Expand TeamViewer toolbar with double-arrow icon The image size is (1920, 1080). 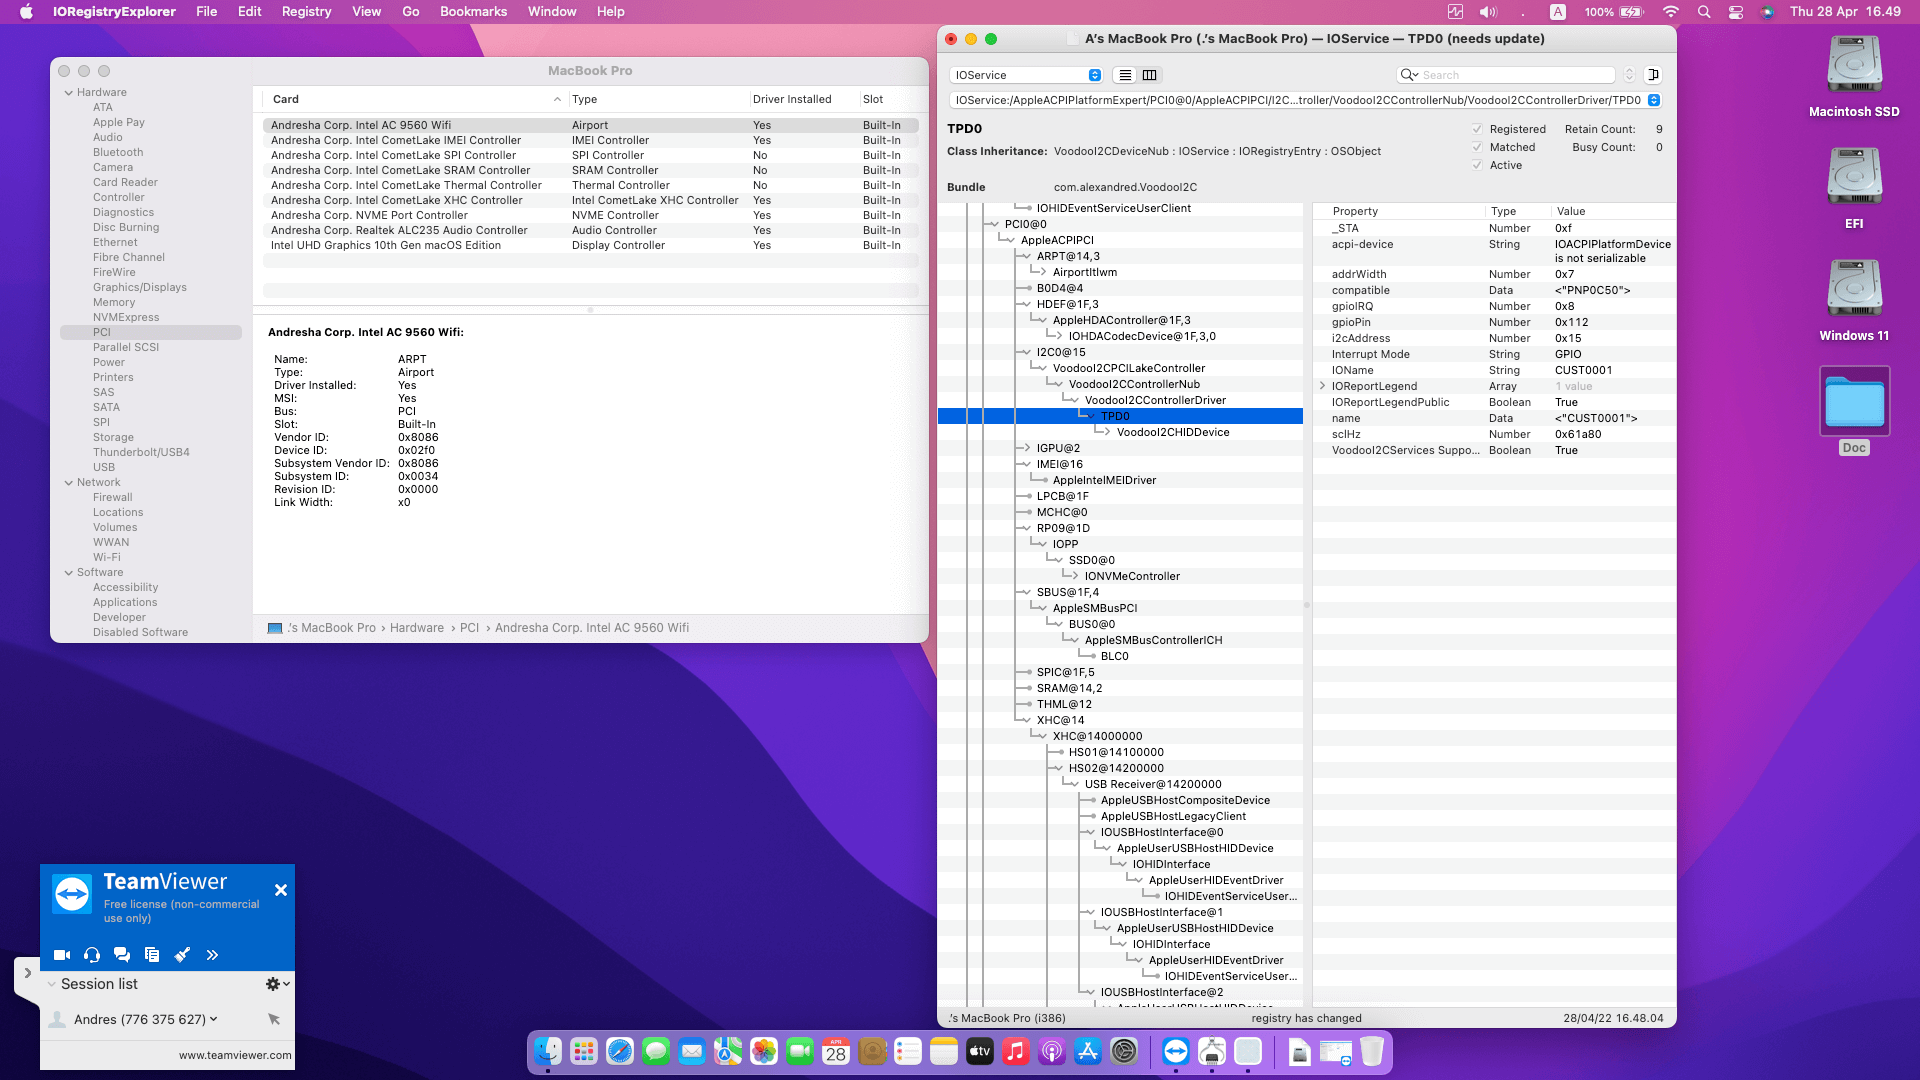(x=212, y=955)
